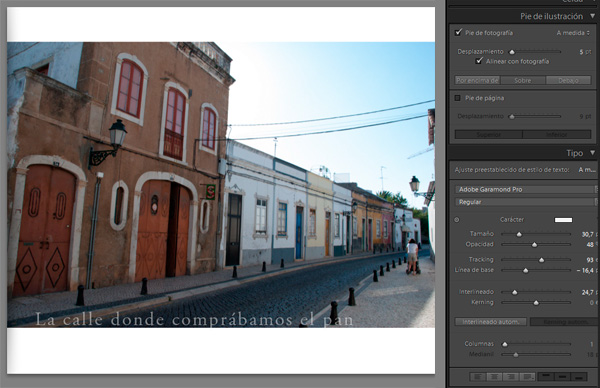The width and height of the screenshot is (600, 388).
Task: Click the Interlineado value 24,7
Action: click(x=588, y=292)
